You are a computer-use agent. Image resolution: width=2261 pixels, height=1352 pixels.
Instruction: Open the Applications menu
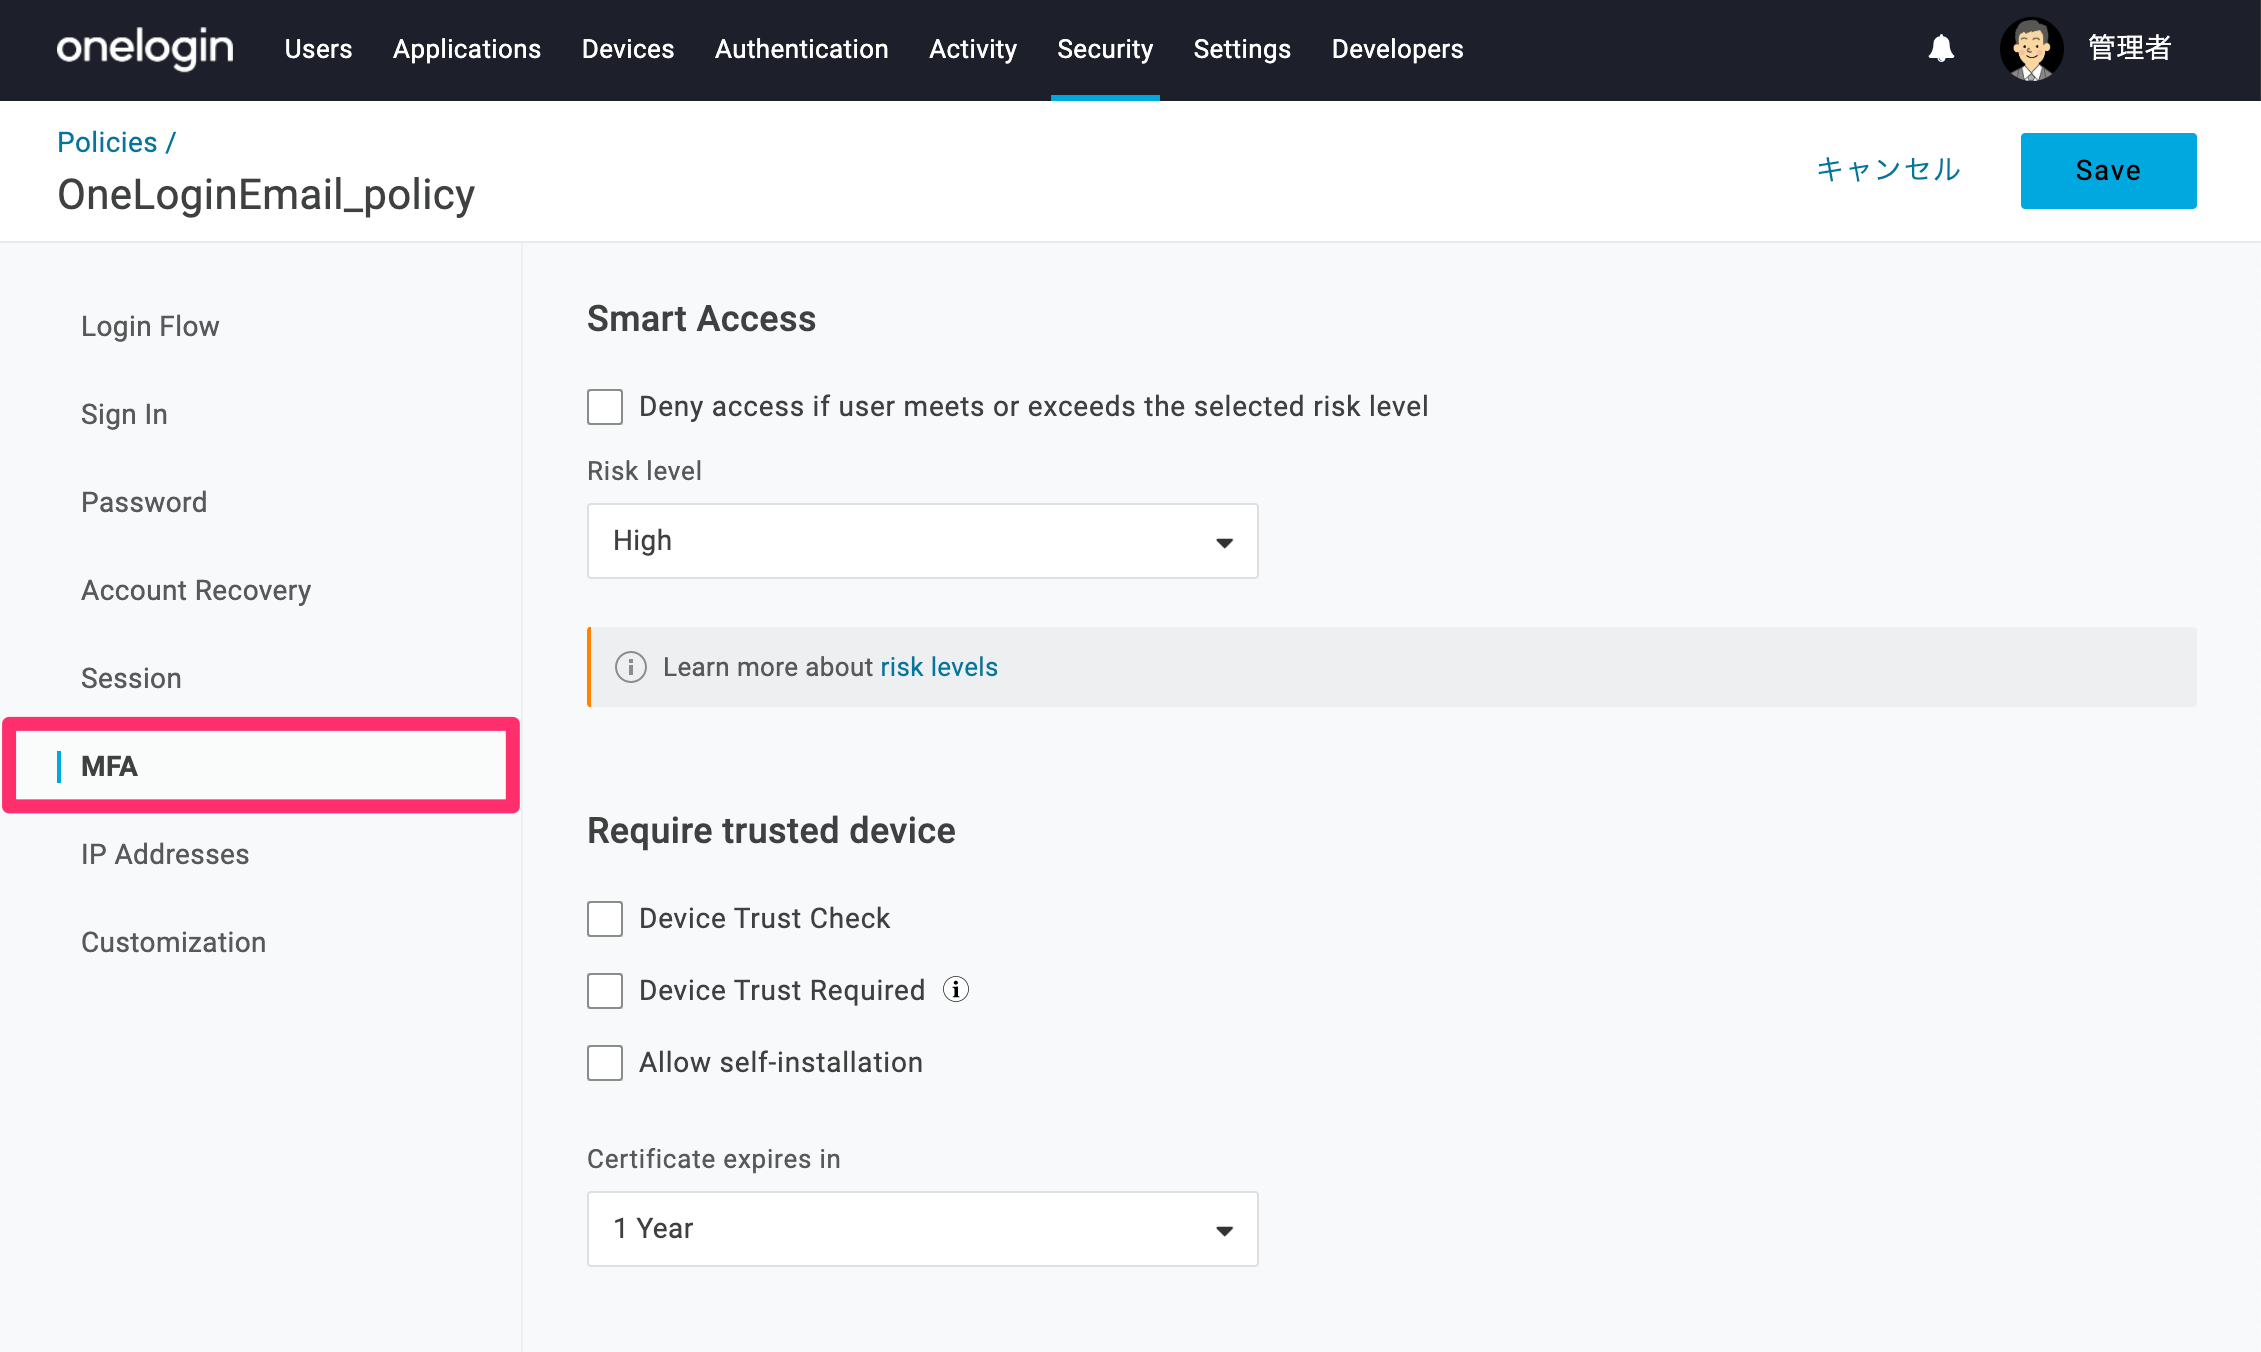point(467,49)
